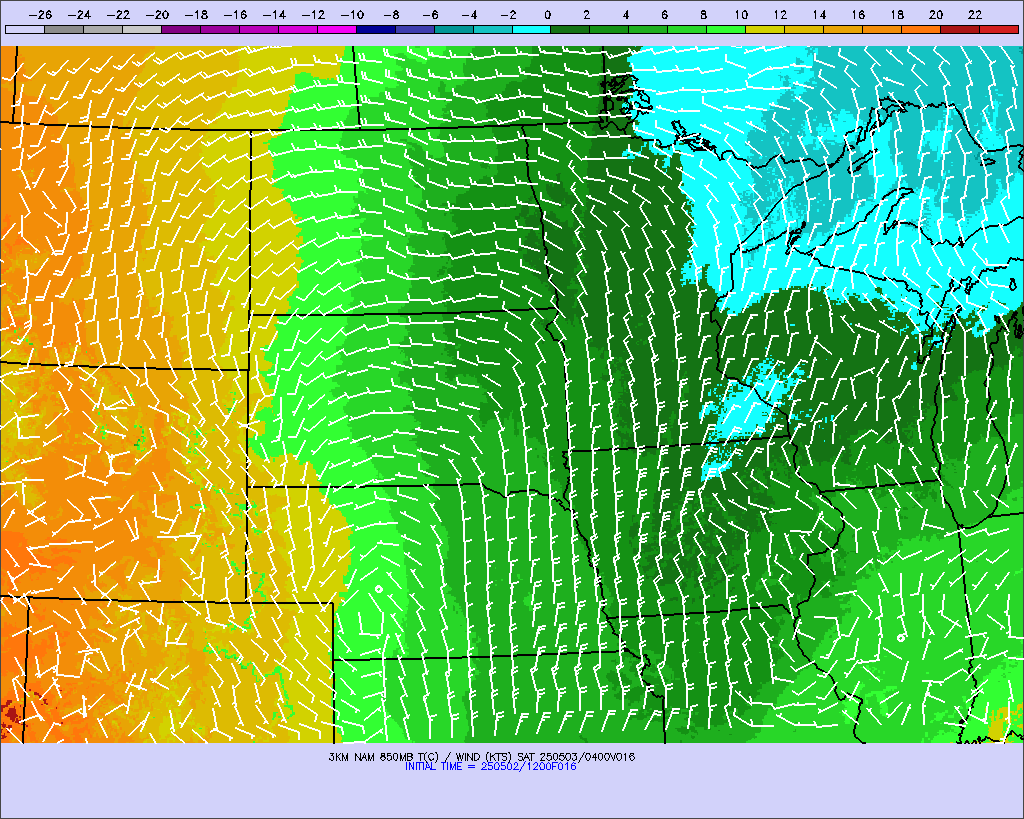1024x819 pixels.
Task: Select the dark green swatch between 0 and 2
Action: coord(571,30)
